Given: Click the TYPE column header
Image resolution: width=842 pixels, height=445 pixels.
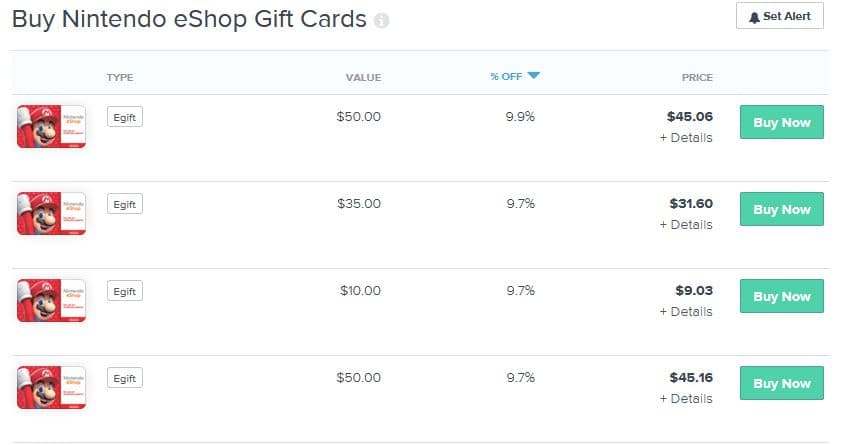Looking at the screenshot, I should point(120,77).
